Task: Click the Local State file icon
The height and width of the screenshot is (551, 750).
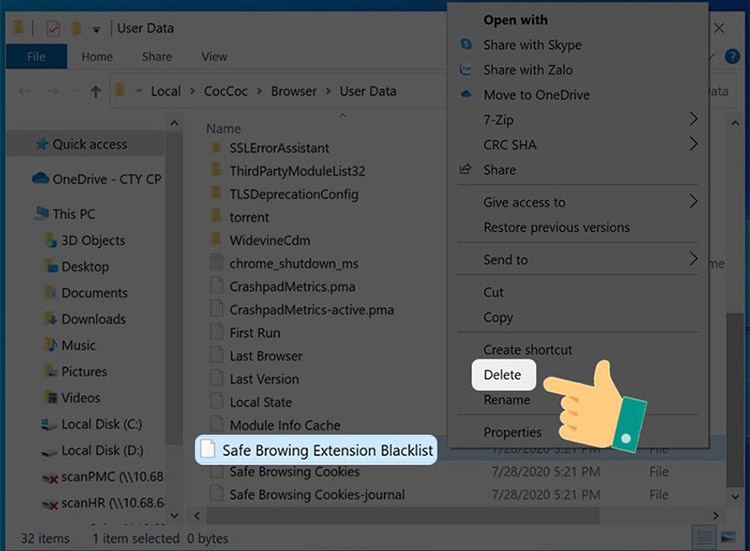Action: (217, 401)
